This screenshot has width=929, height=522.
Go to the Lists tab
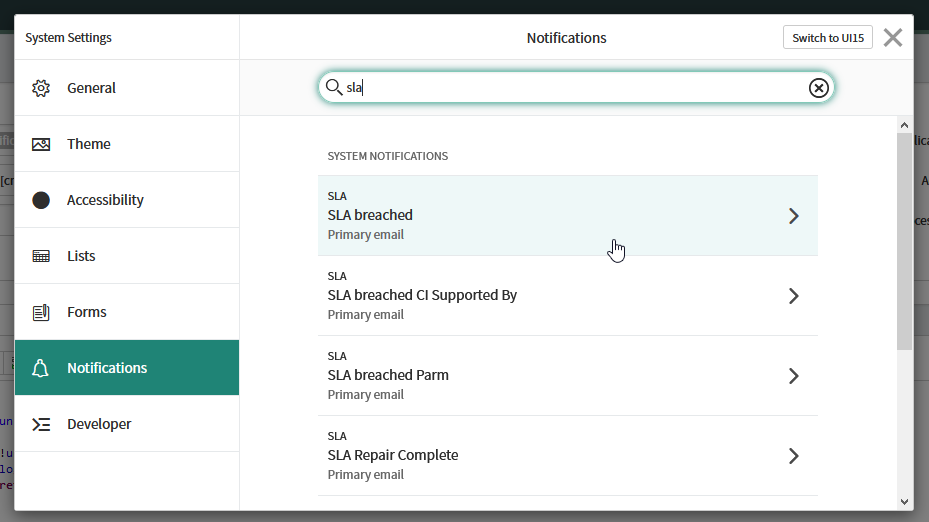coord(127,256)
